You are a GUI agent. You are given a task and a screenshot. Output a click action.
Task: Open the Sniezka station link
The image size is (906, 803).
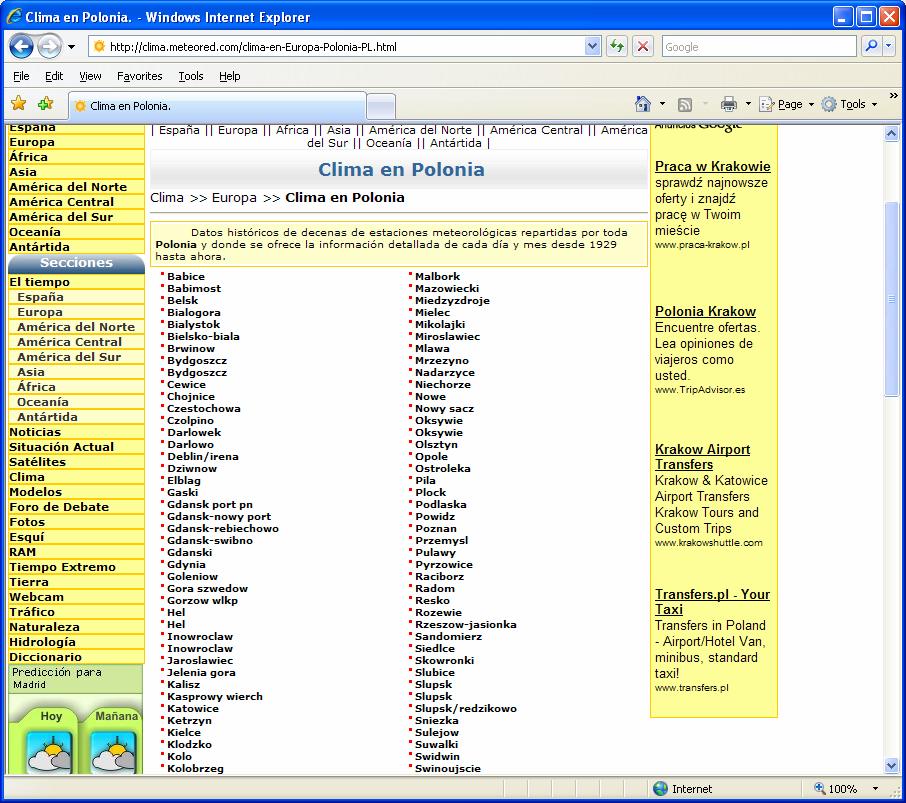(x=437, y=720)
